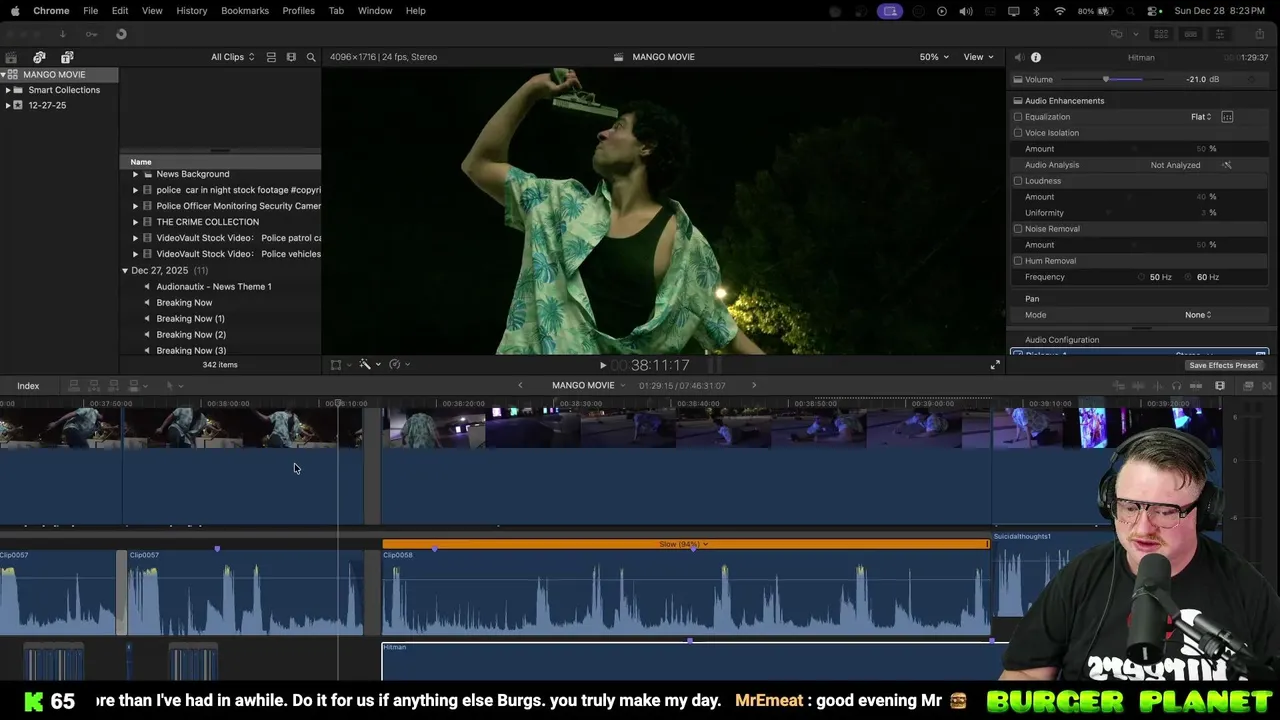Open the color enhancement wand menu

click(370, 365)
